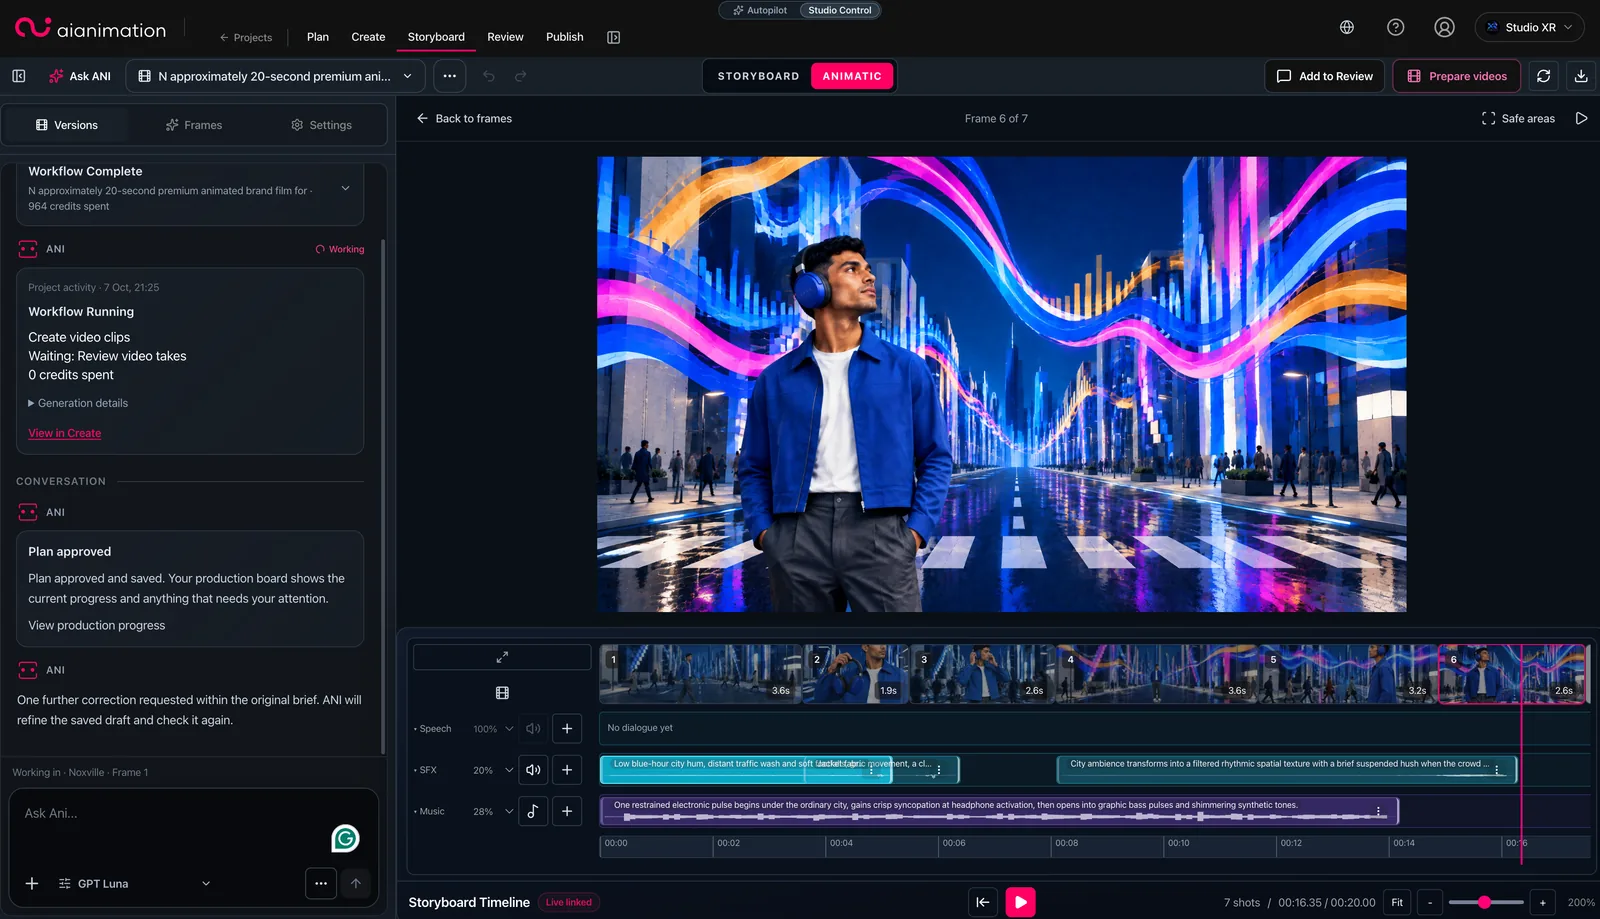Open the Plan tab
Image resolution: width=1600 pixels, height=919 pixels.
(x=318, y=37)
